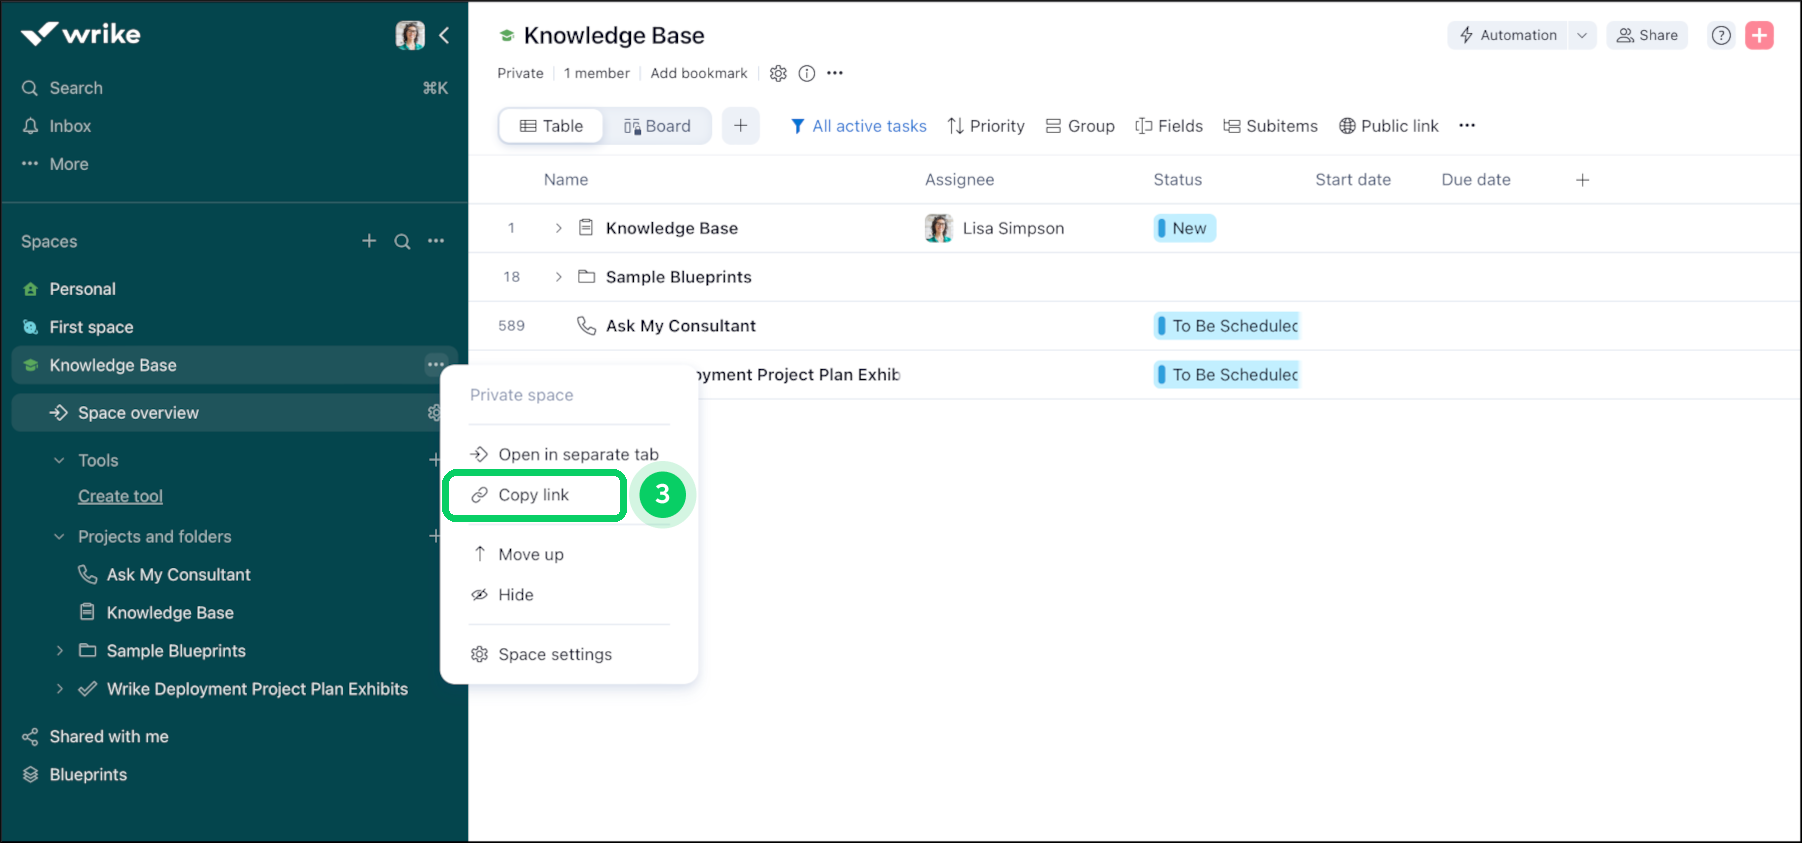Hide the space from the context menu

click(x=515, y=595)
